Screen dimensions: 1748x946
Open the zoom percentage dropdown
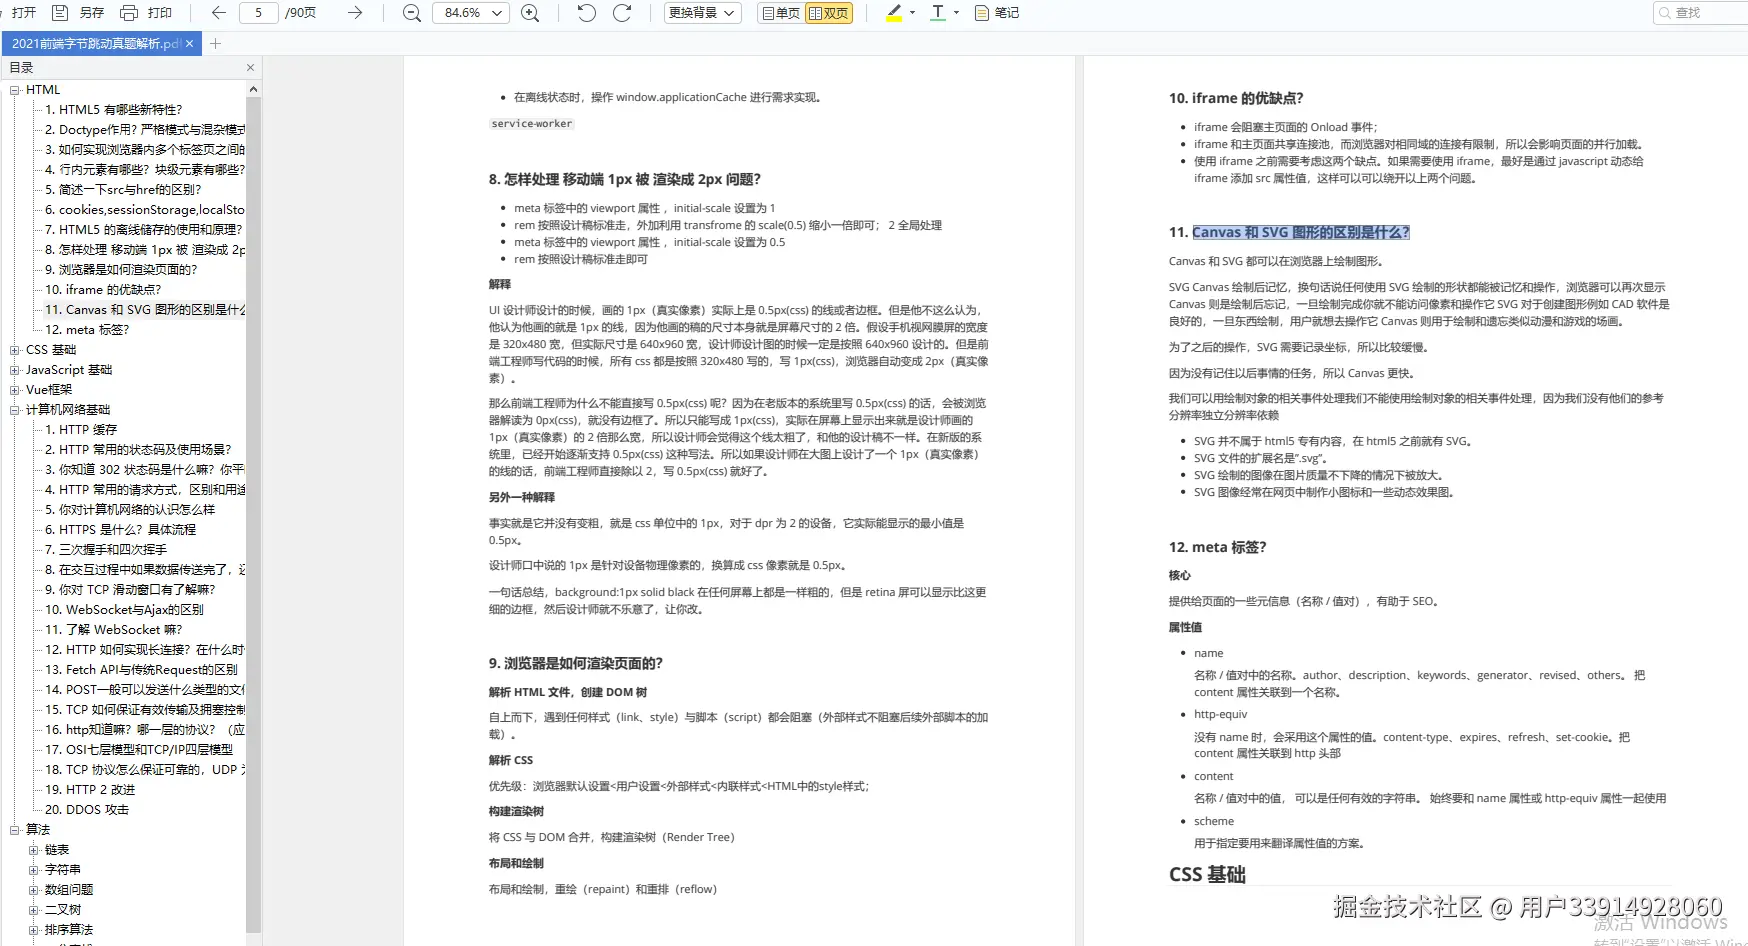[x=497, y=13]
